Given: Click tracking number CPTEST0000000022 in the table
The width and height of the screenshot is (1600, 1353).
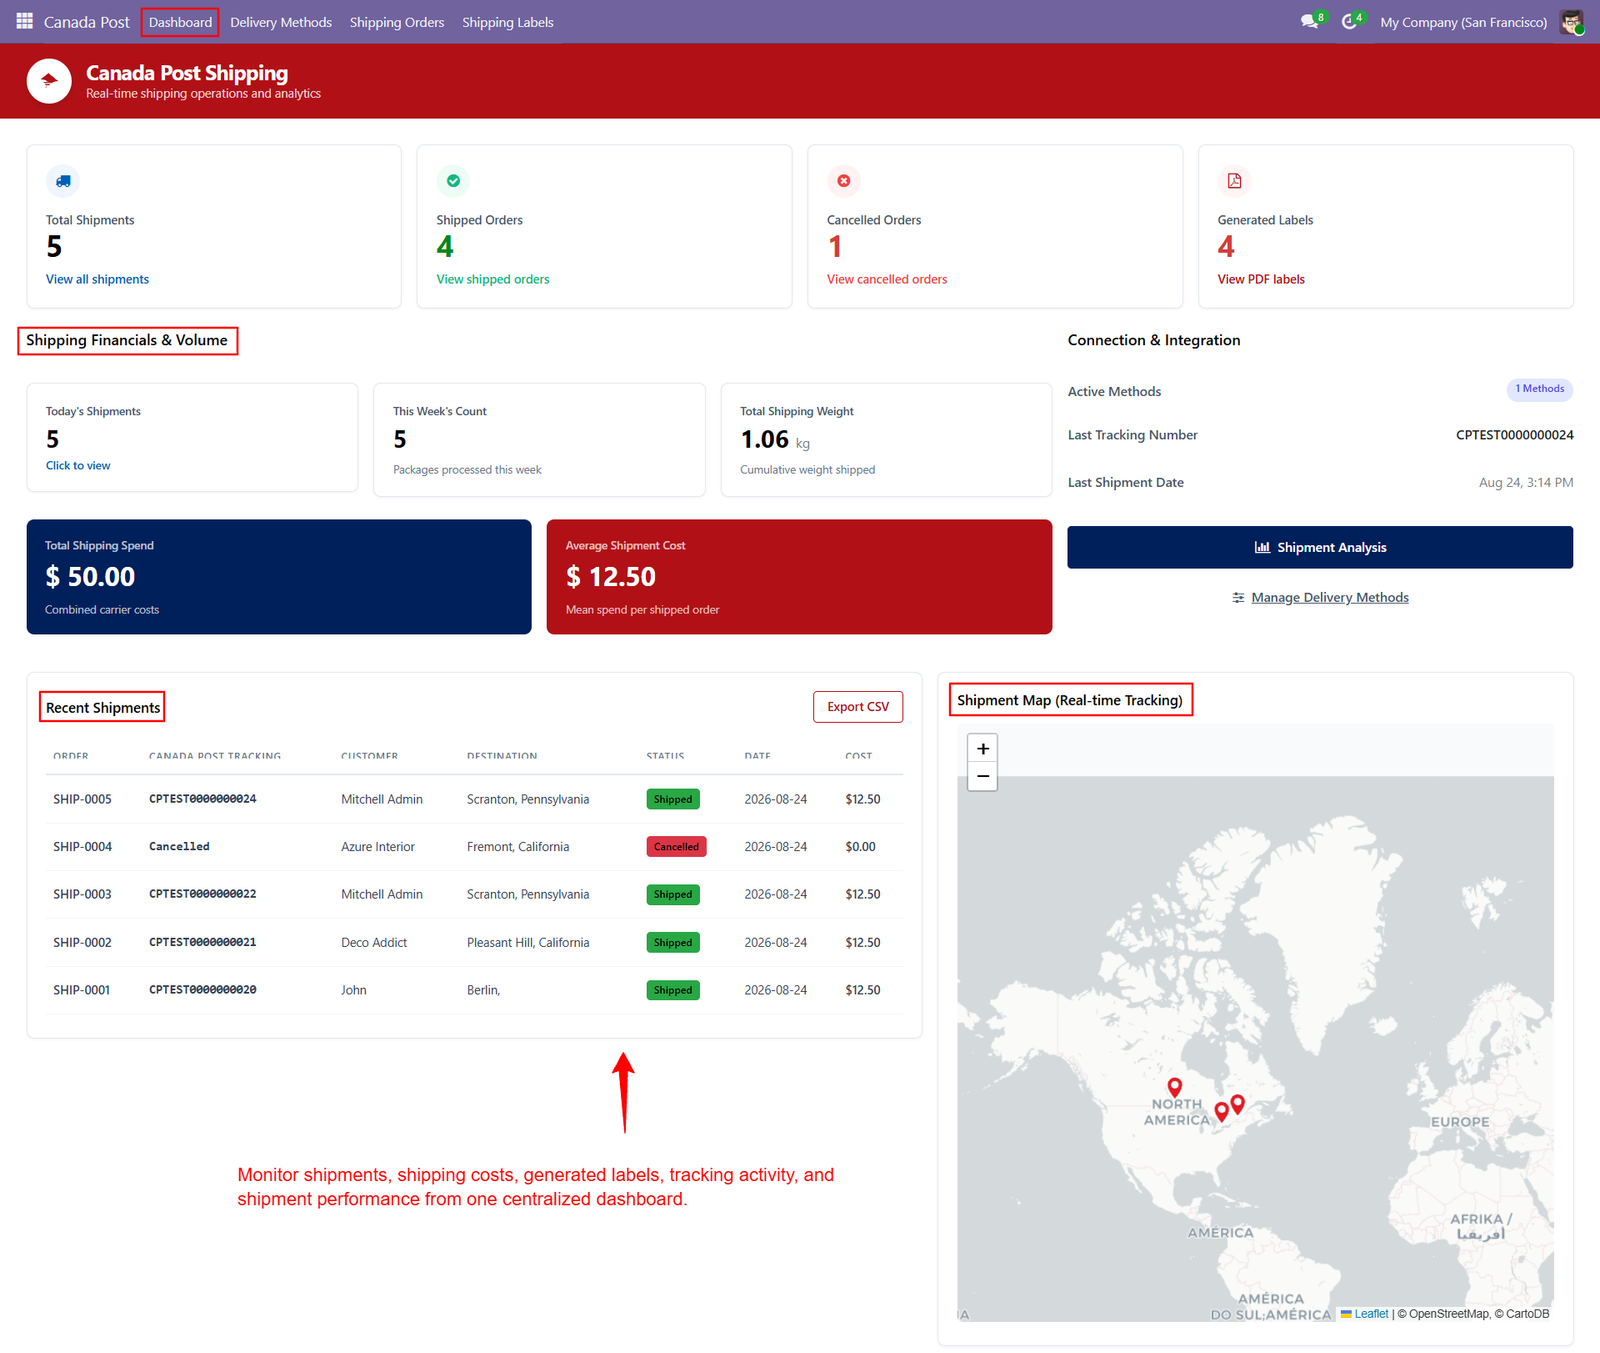Looking at the screenshot, I should pos(203,894).
